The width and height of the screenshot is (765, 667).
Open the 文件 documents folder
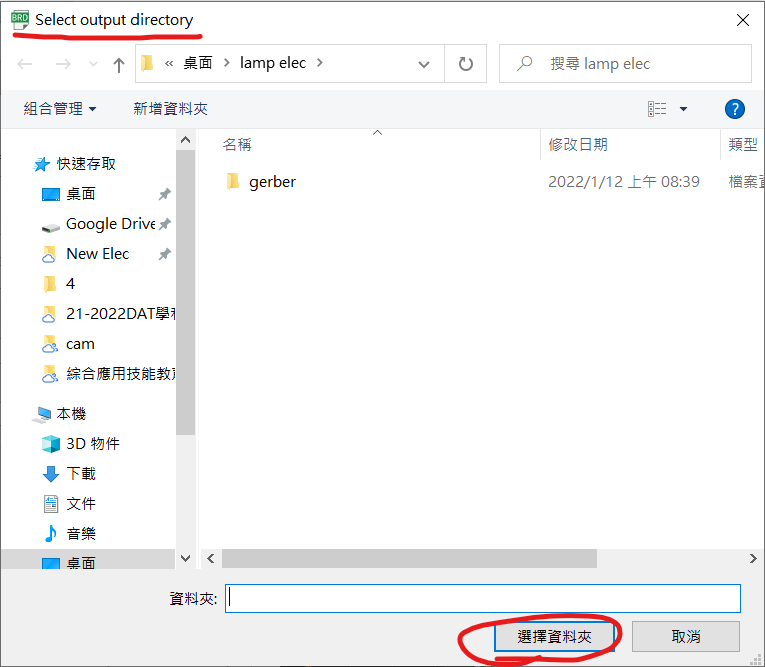[80, 504]
